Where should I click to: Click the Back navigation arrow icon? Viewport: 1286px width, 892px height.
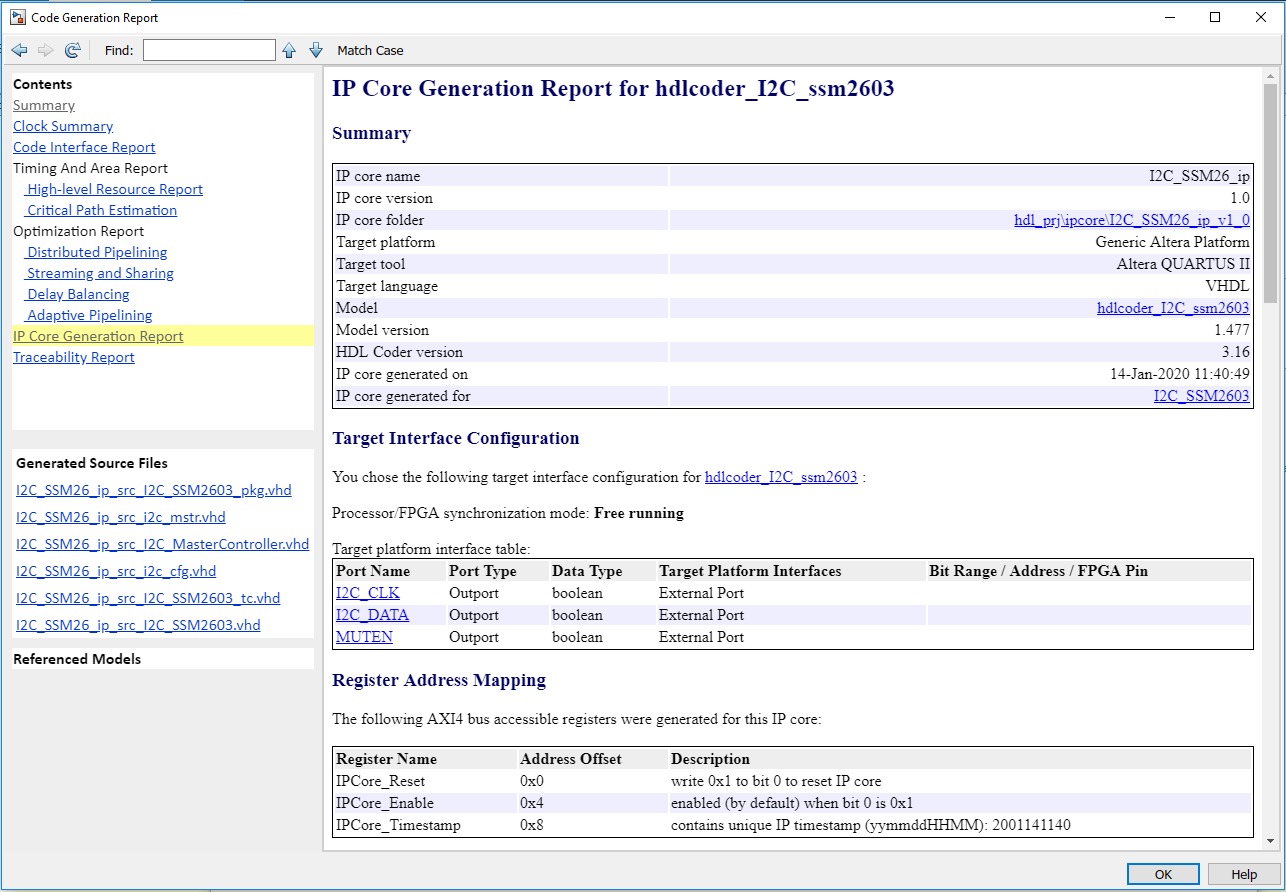[19, 50]
